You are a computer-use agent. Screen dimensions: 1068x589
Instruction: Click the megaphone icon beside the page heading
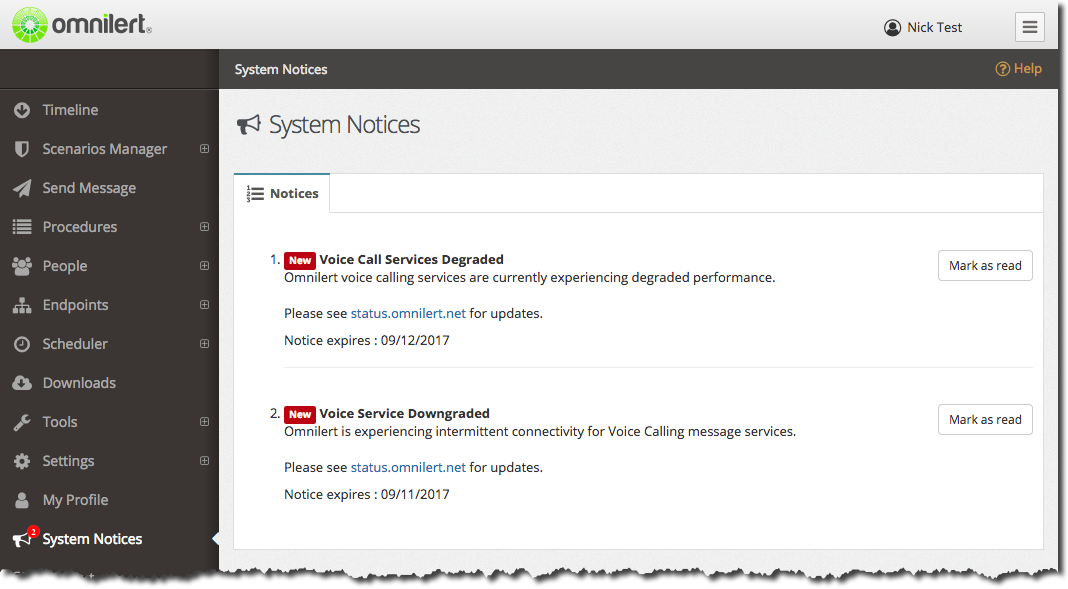pos(249,125)
